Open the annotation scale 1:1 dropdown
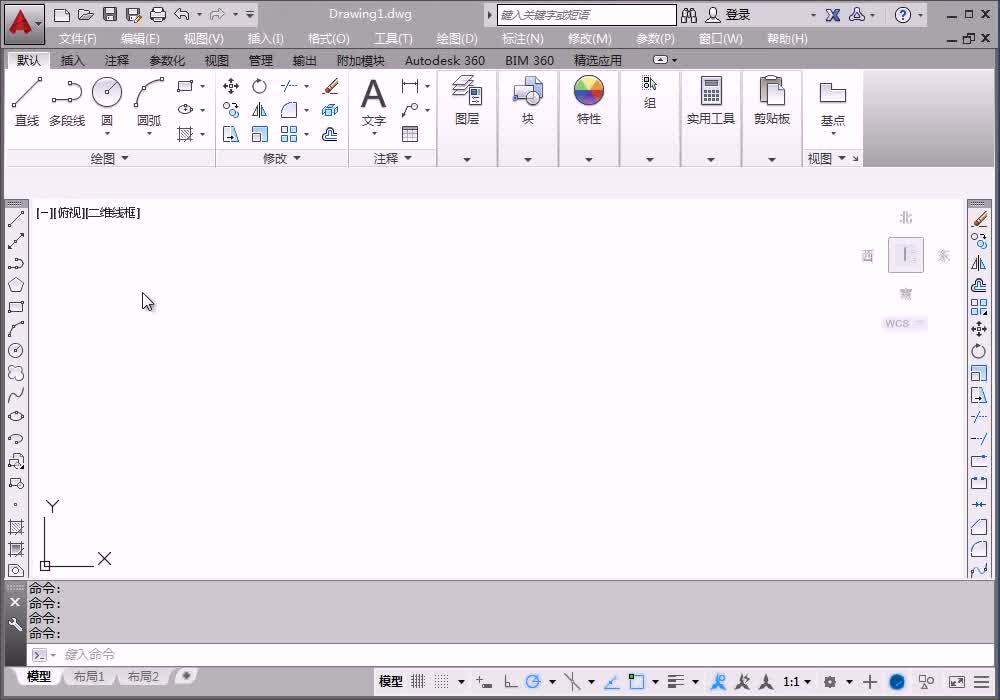 point(797,682)
